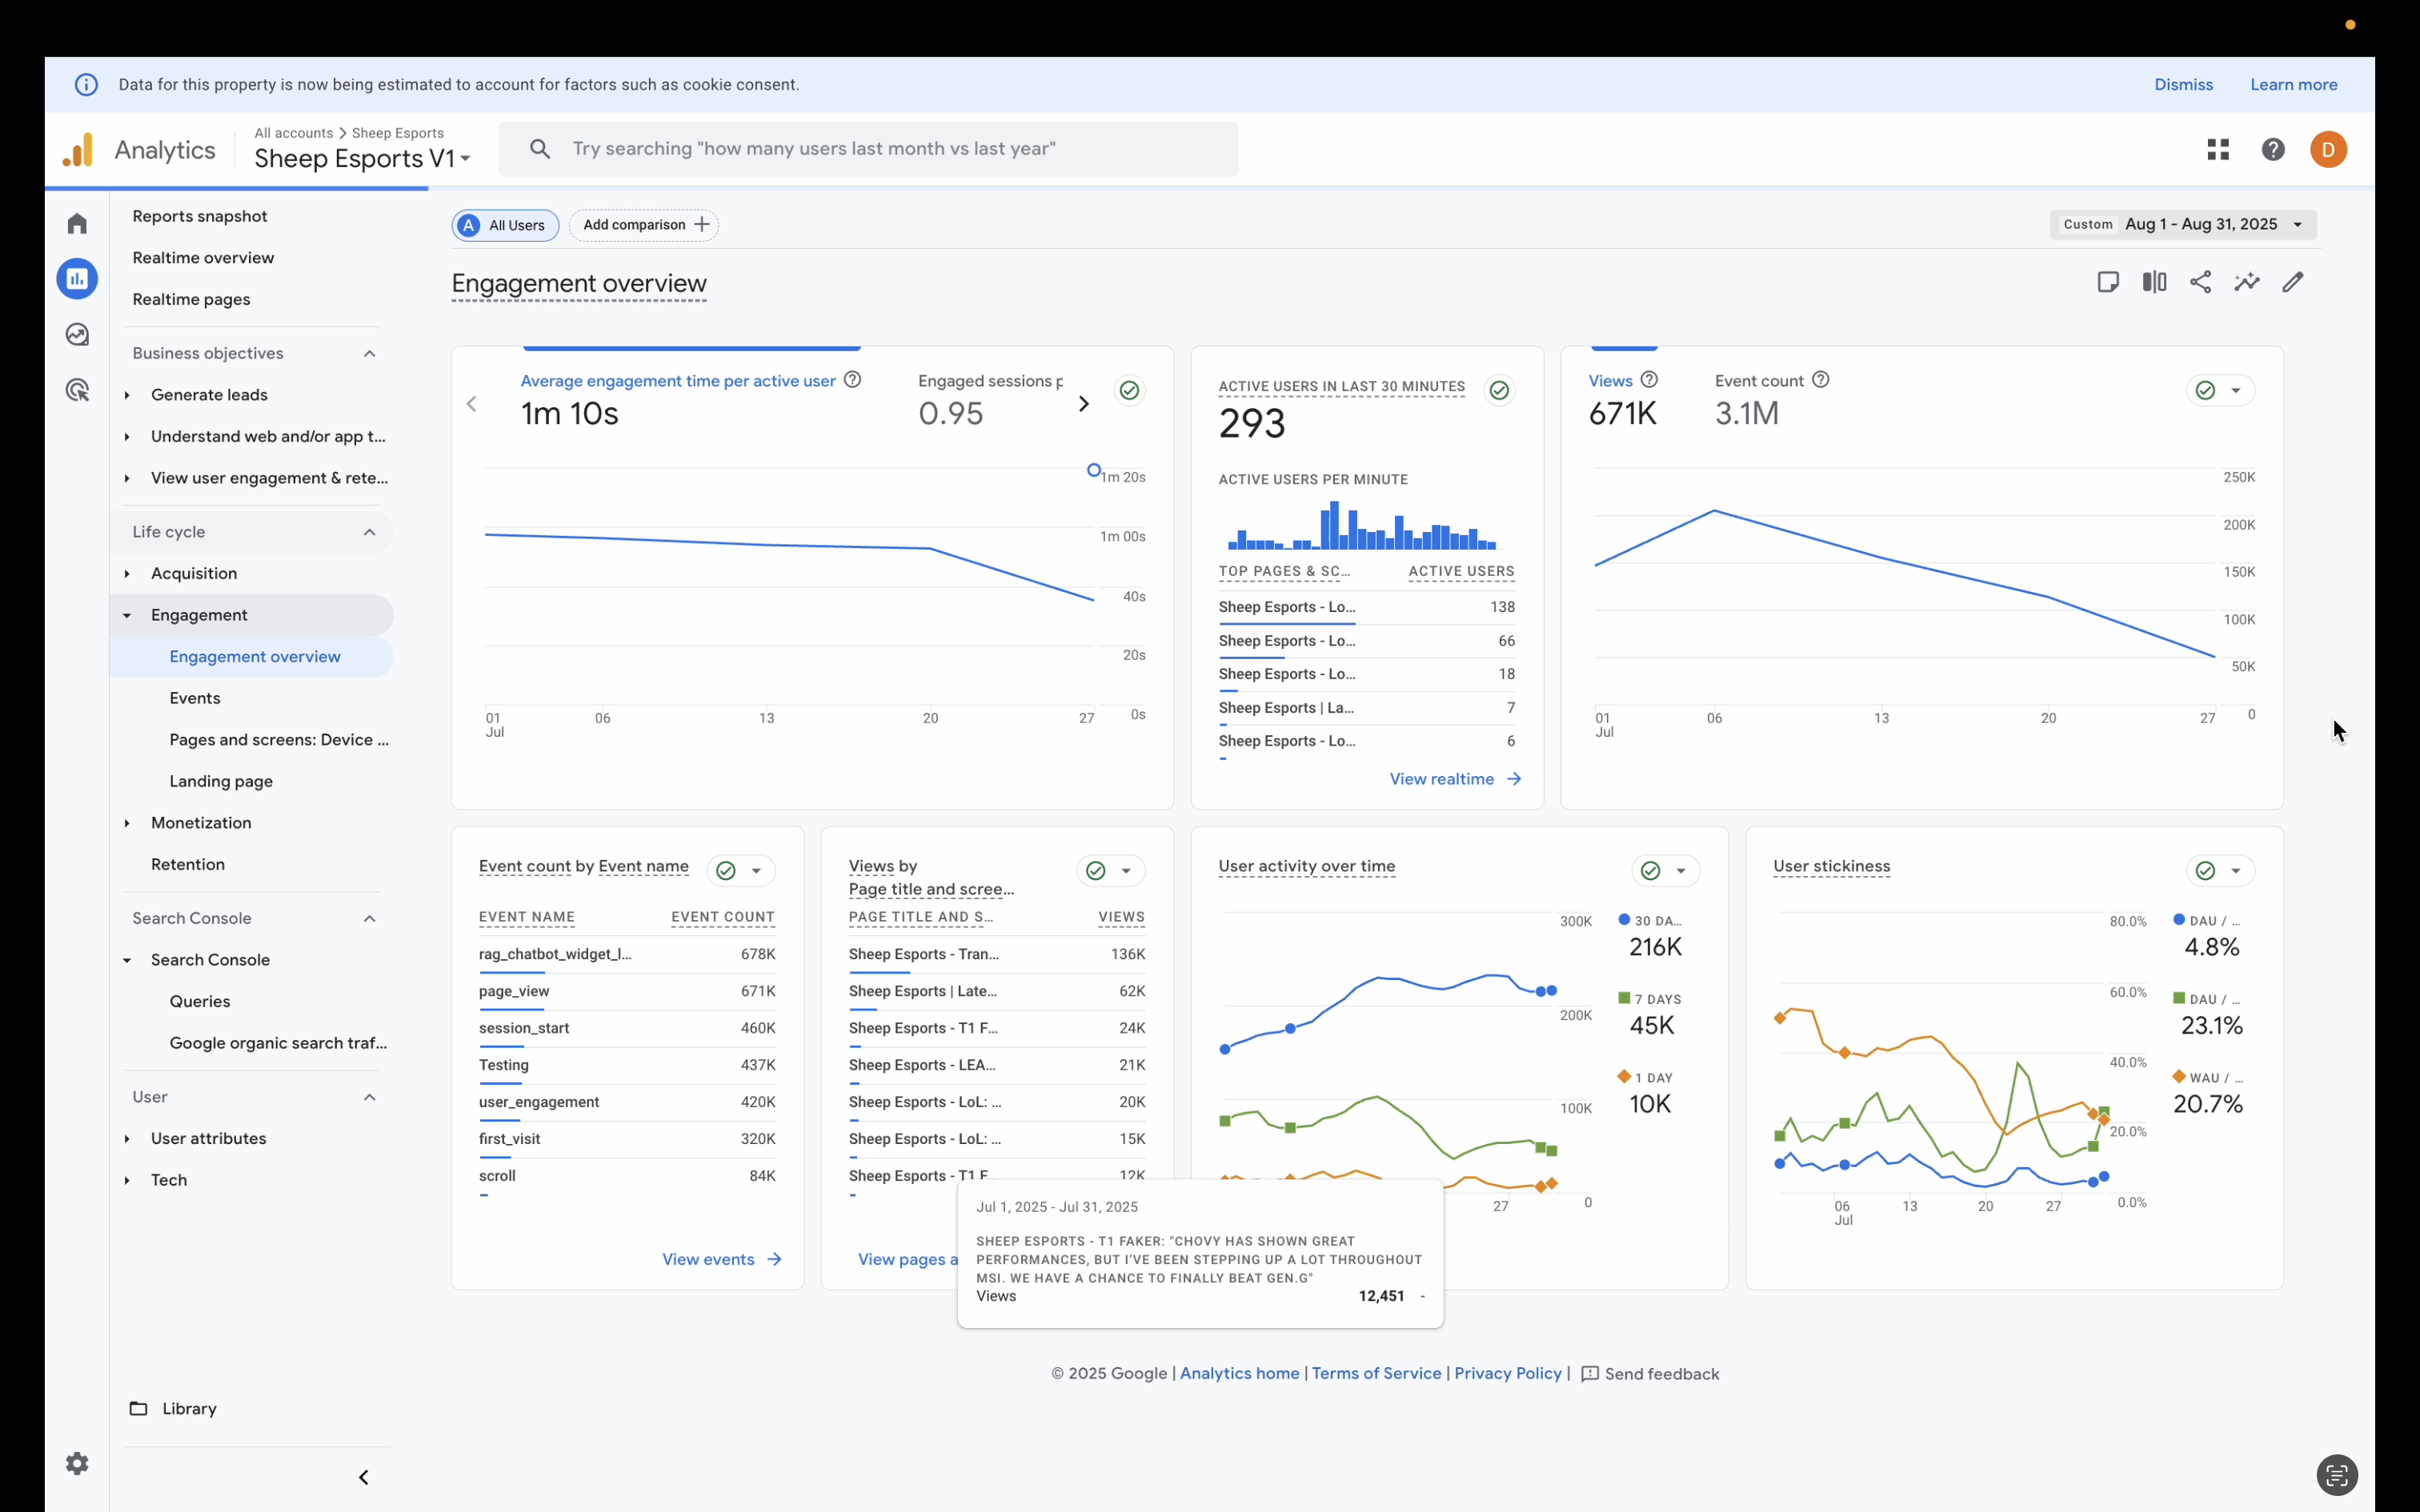Click data quality checkmark on realtime card
The image size is (2420, 1512).
[1498, 390]
